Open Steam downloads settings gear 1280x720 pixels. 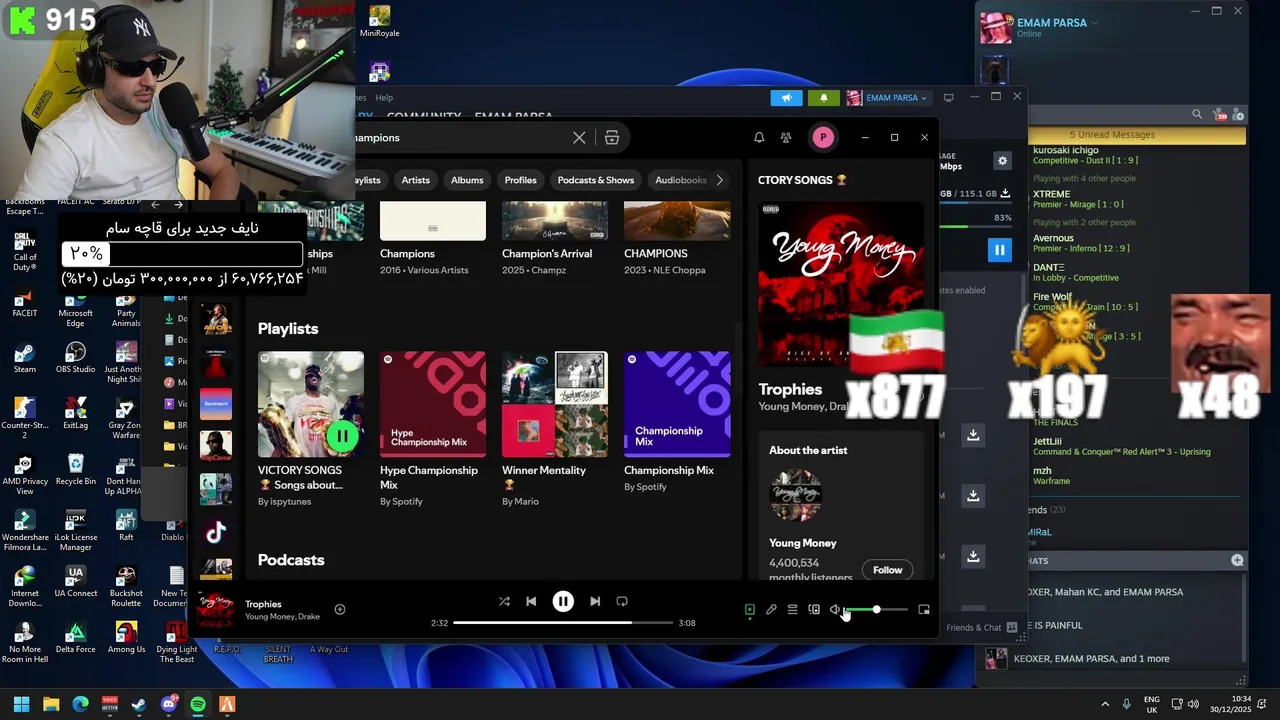(1002, 160)
